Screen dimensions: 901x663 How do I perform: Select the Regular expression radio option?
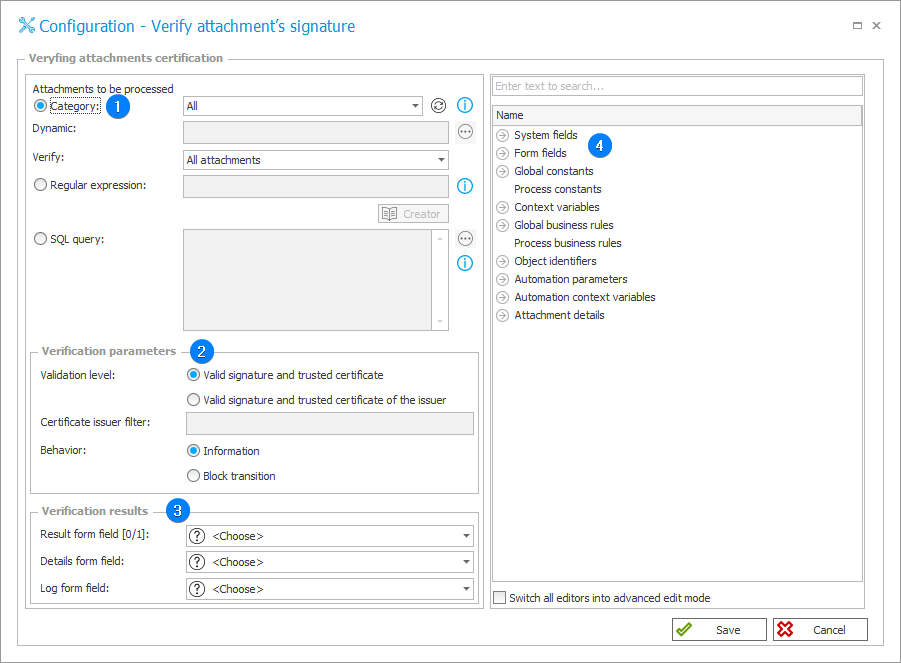[40, 185]
